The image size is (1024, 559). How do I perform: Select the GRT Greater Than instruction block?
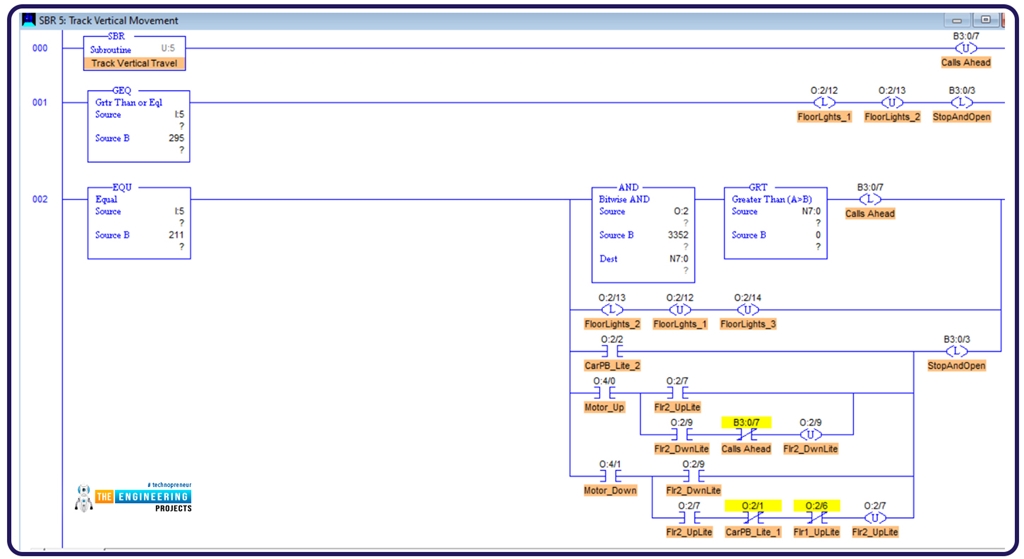tap(776, 223)
